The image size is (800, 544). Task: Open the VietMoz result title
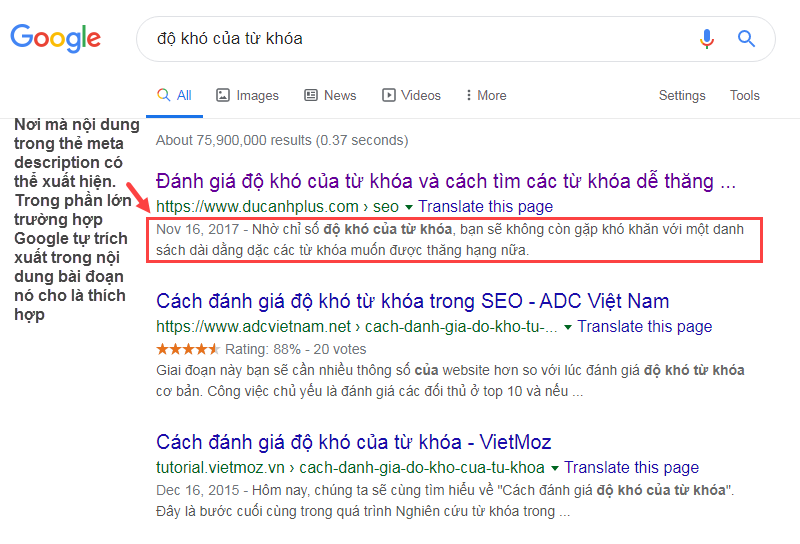354,442
